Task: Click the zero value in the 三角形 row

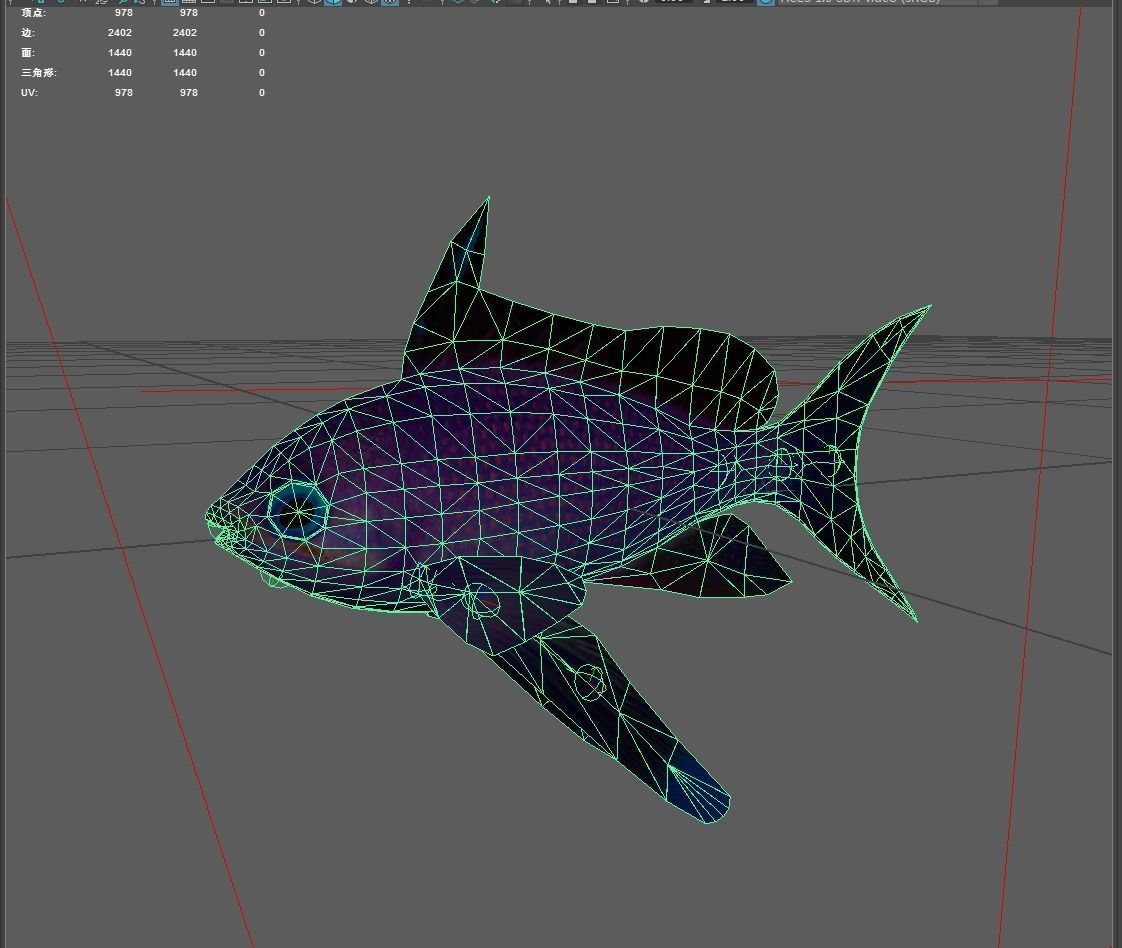Action: point(261,73)
